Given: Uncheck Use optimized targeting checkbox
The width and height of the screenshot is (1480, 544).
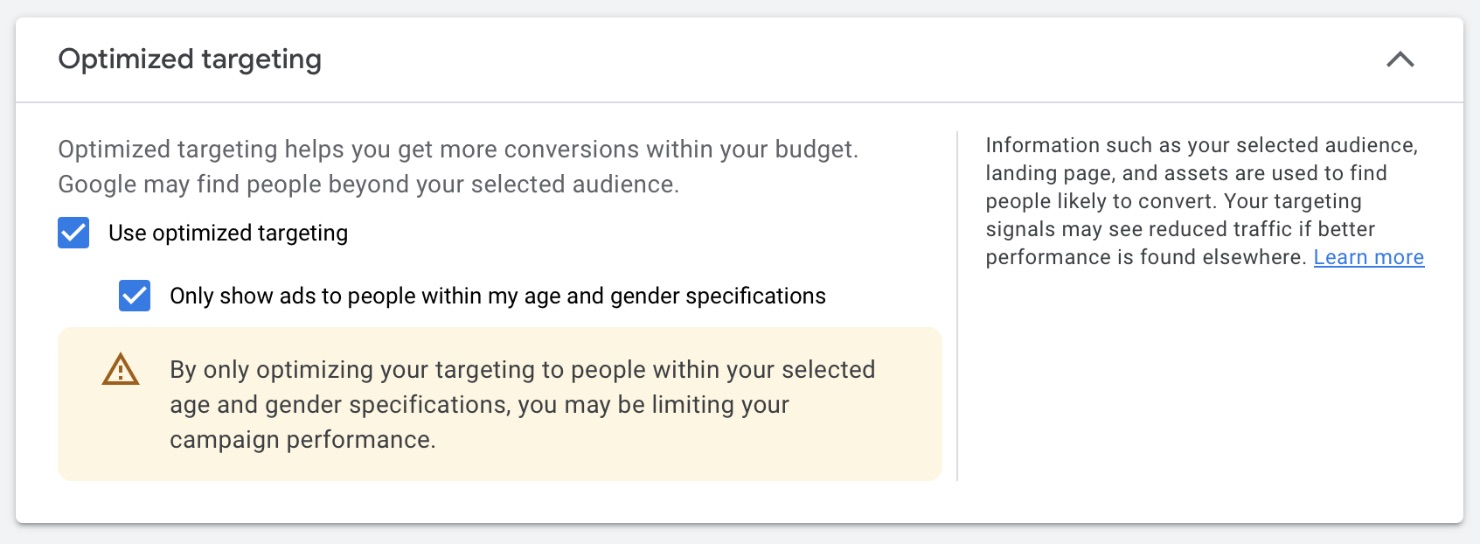Looking at the screenshot, I should 74,234.
